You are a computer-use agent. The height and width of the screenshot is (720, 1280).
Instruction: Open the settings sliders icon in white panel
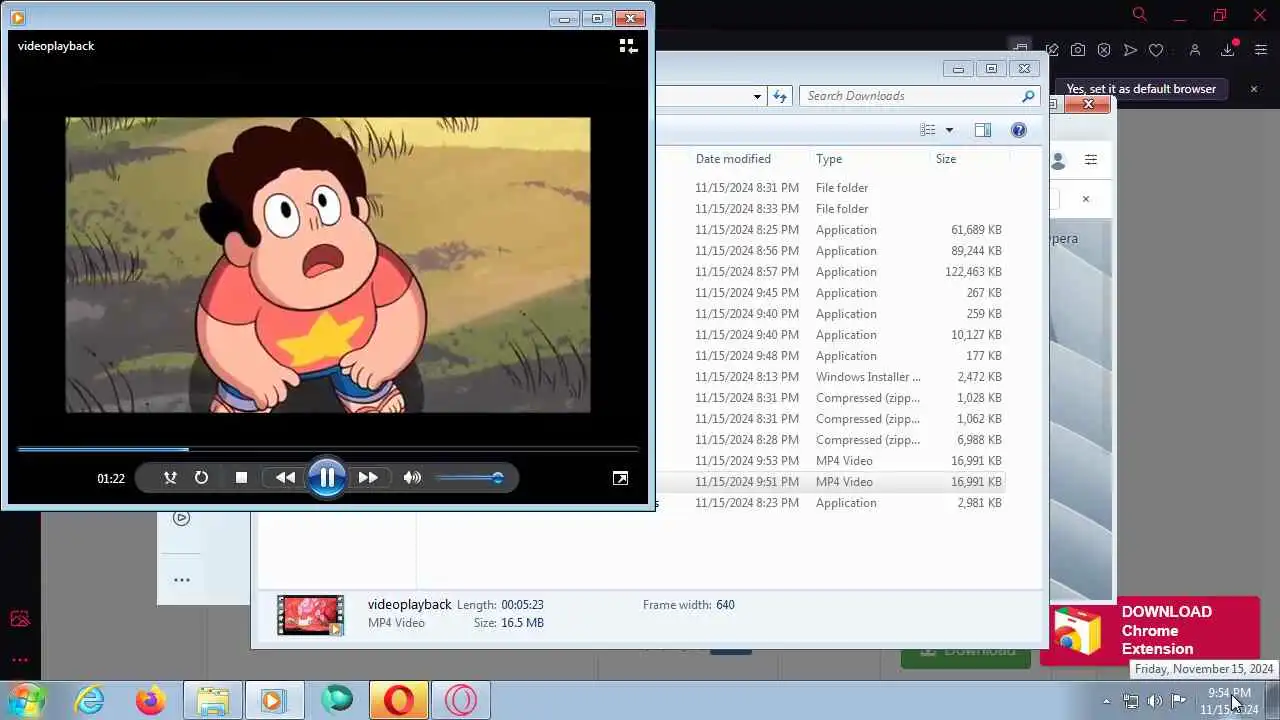click(x=1091, y=160)
